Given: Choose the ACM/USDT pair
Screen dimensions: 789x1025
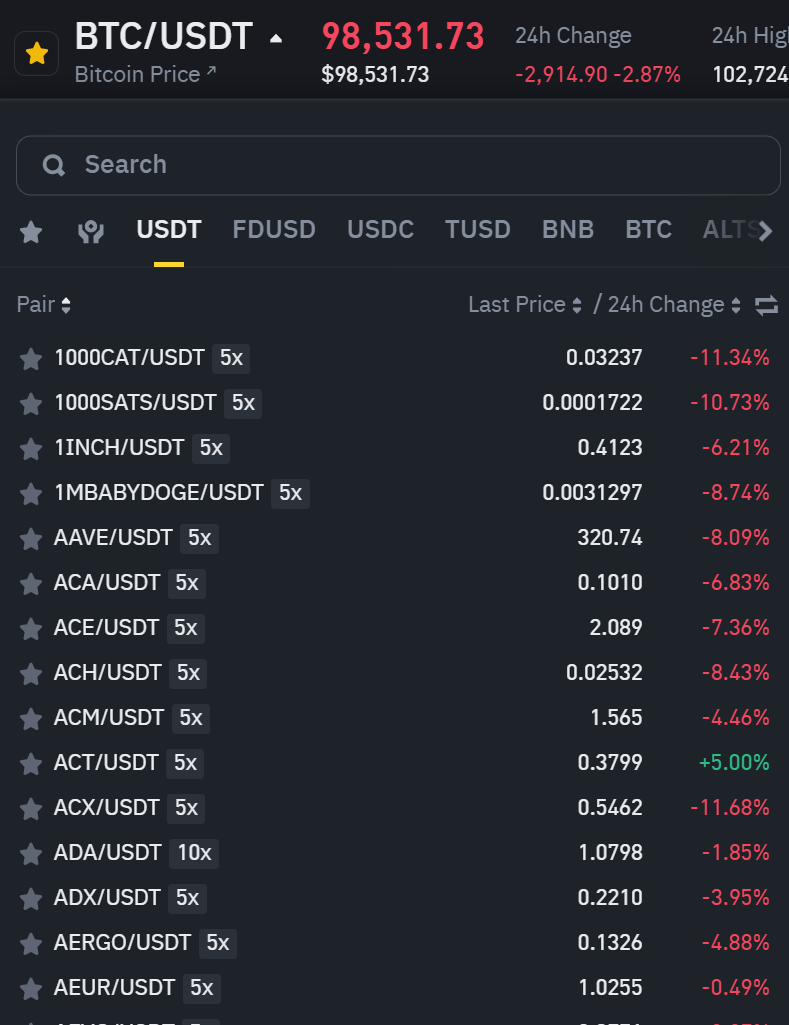Looking at the screenshot, I should coord(394,718).
